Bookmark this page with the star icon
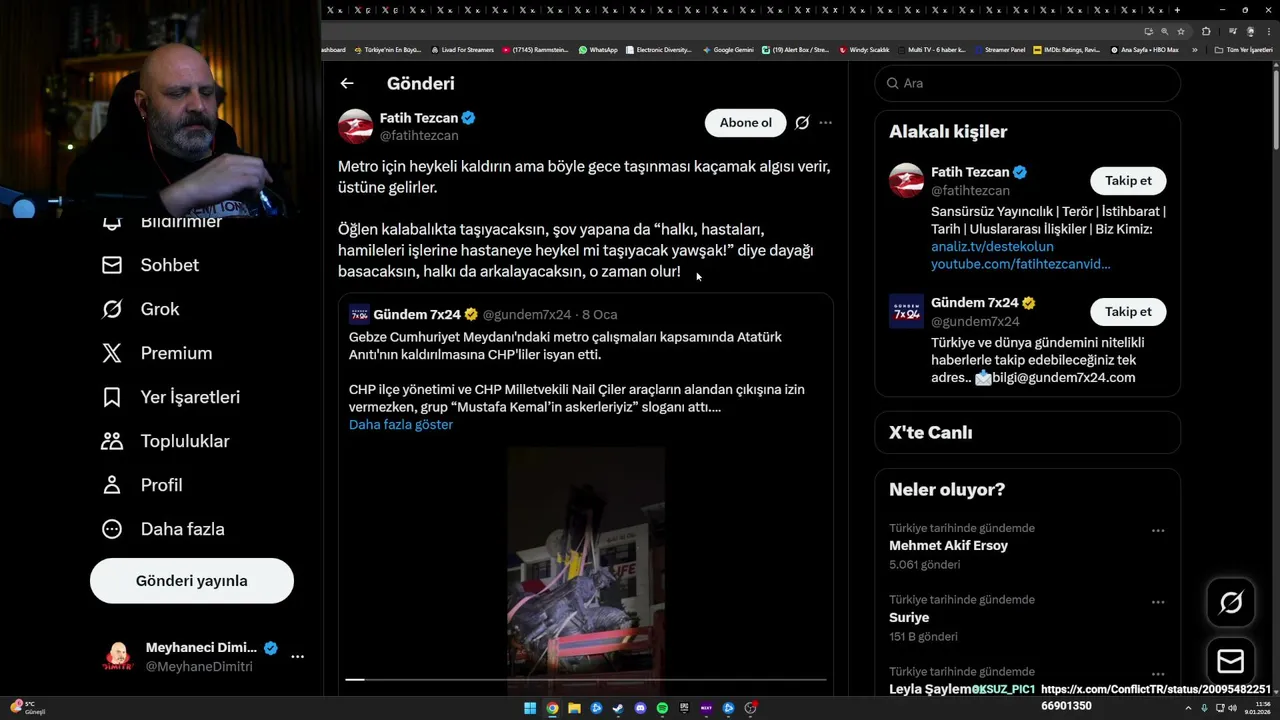Image resolution: width=1280 pixels, height=720 pixels. 1181,31
